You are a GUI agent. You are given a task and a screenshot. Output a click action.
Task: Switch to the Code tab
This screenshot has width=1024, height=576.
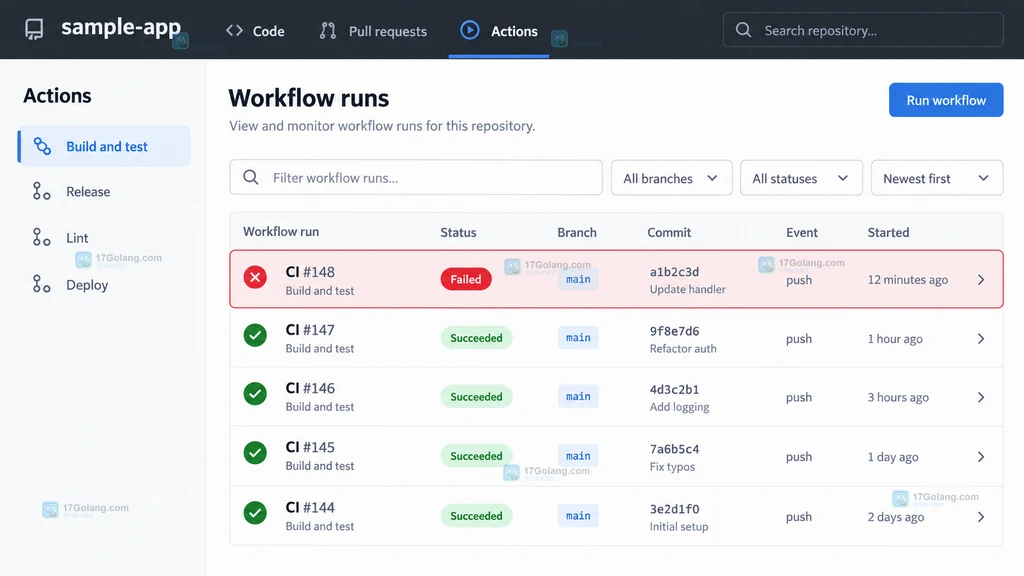coord(255,31)
